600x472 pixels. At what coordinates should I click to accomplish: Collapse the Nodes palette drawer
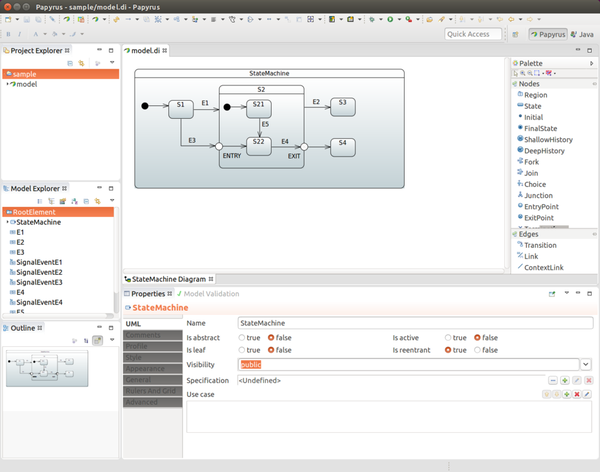pos(529,84)
